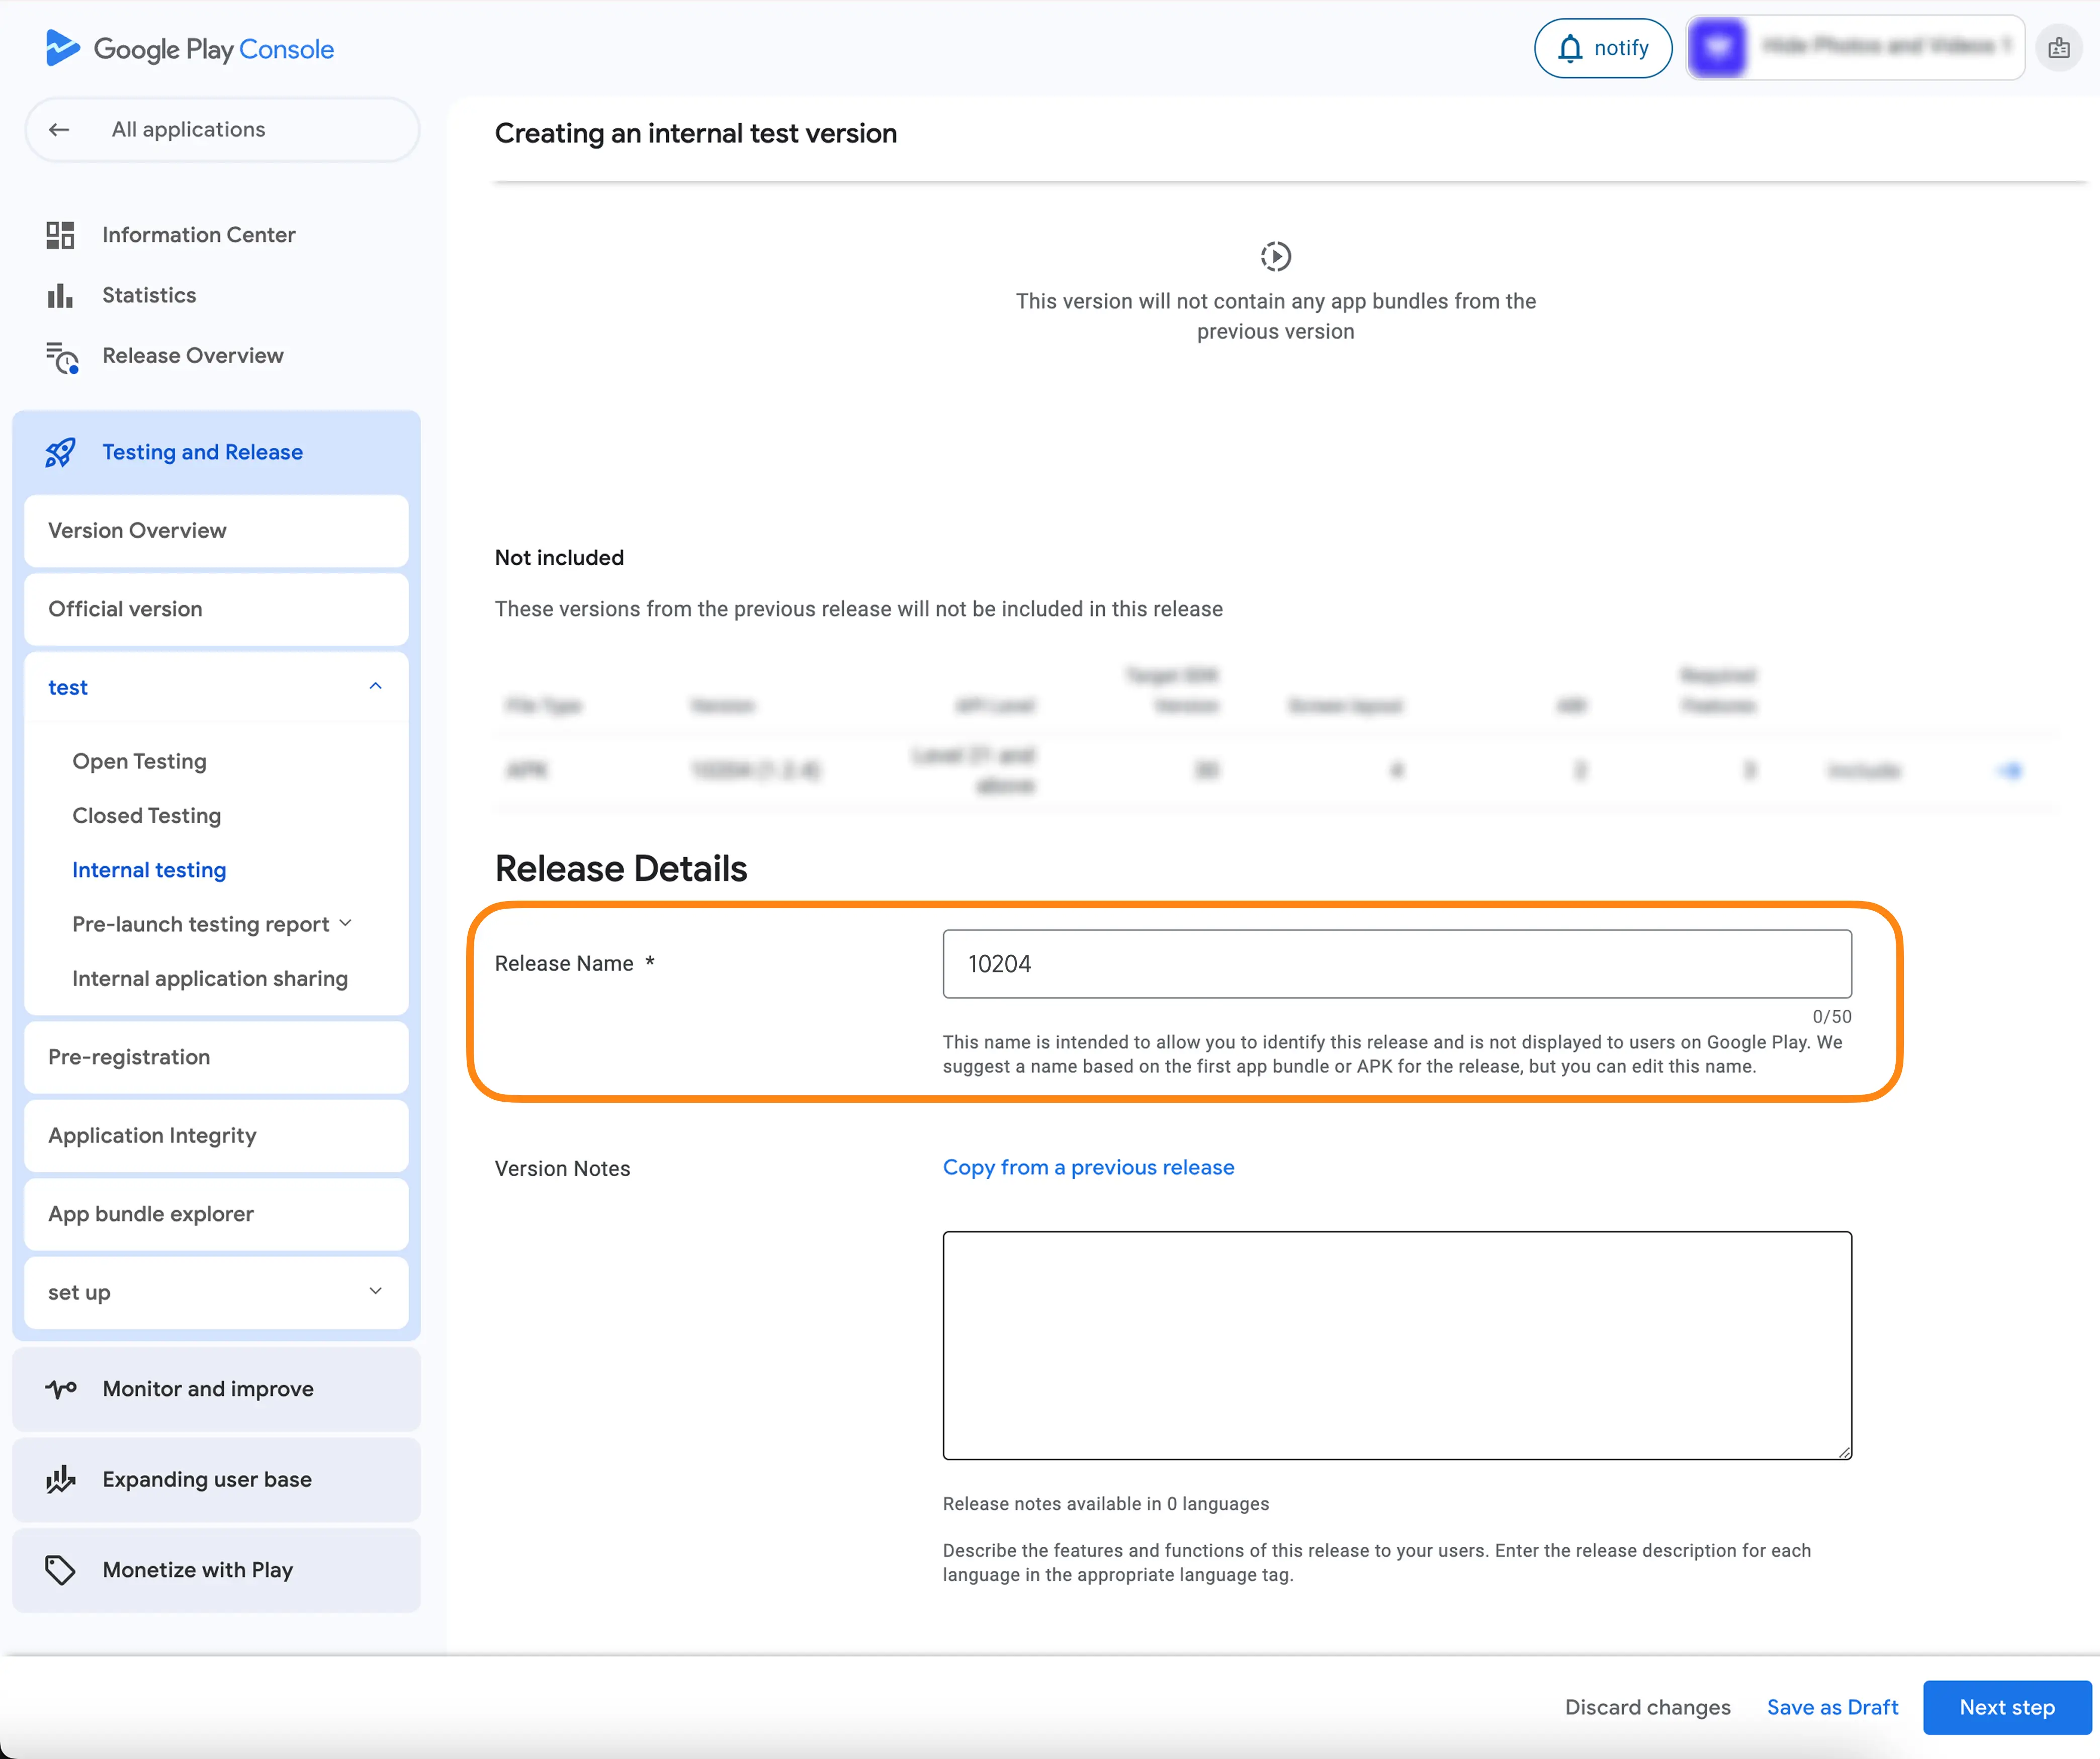The width and height of the screenshot is (2100, 1759).
Task: Click the Release Overview label
Action: click(193, 356)
